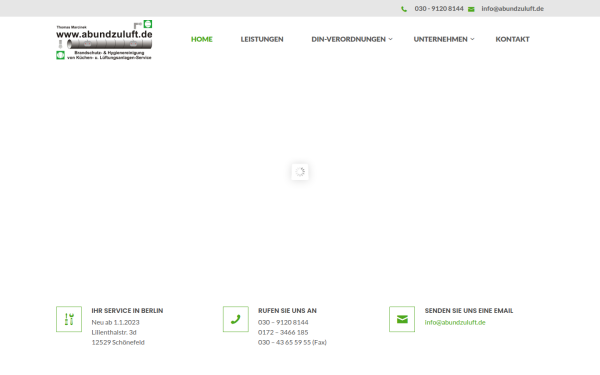The width and height of the screenshot is (600, 375).
Task: Click the top bar info@abundzuluft.de email
Action: coord(512,8)
